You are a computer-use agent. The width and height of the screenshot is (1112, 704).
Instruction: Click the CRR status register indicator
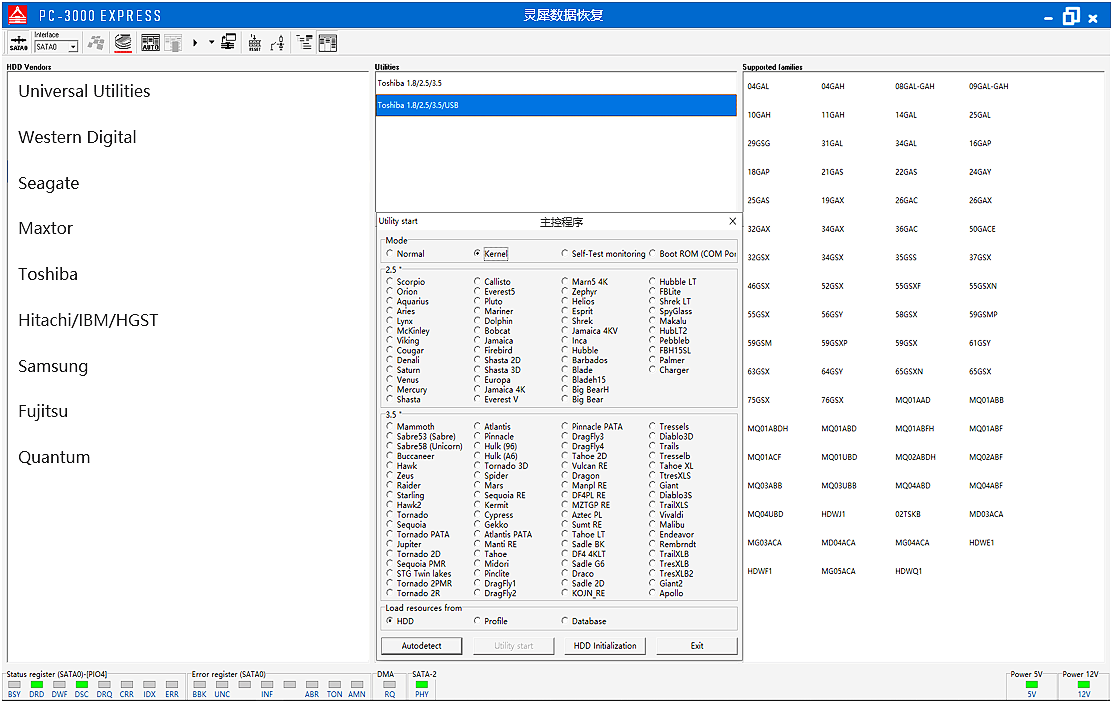pyautogui.click(x=127, y=685)
